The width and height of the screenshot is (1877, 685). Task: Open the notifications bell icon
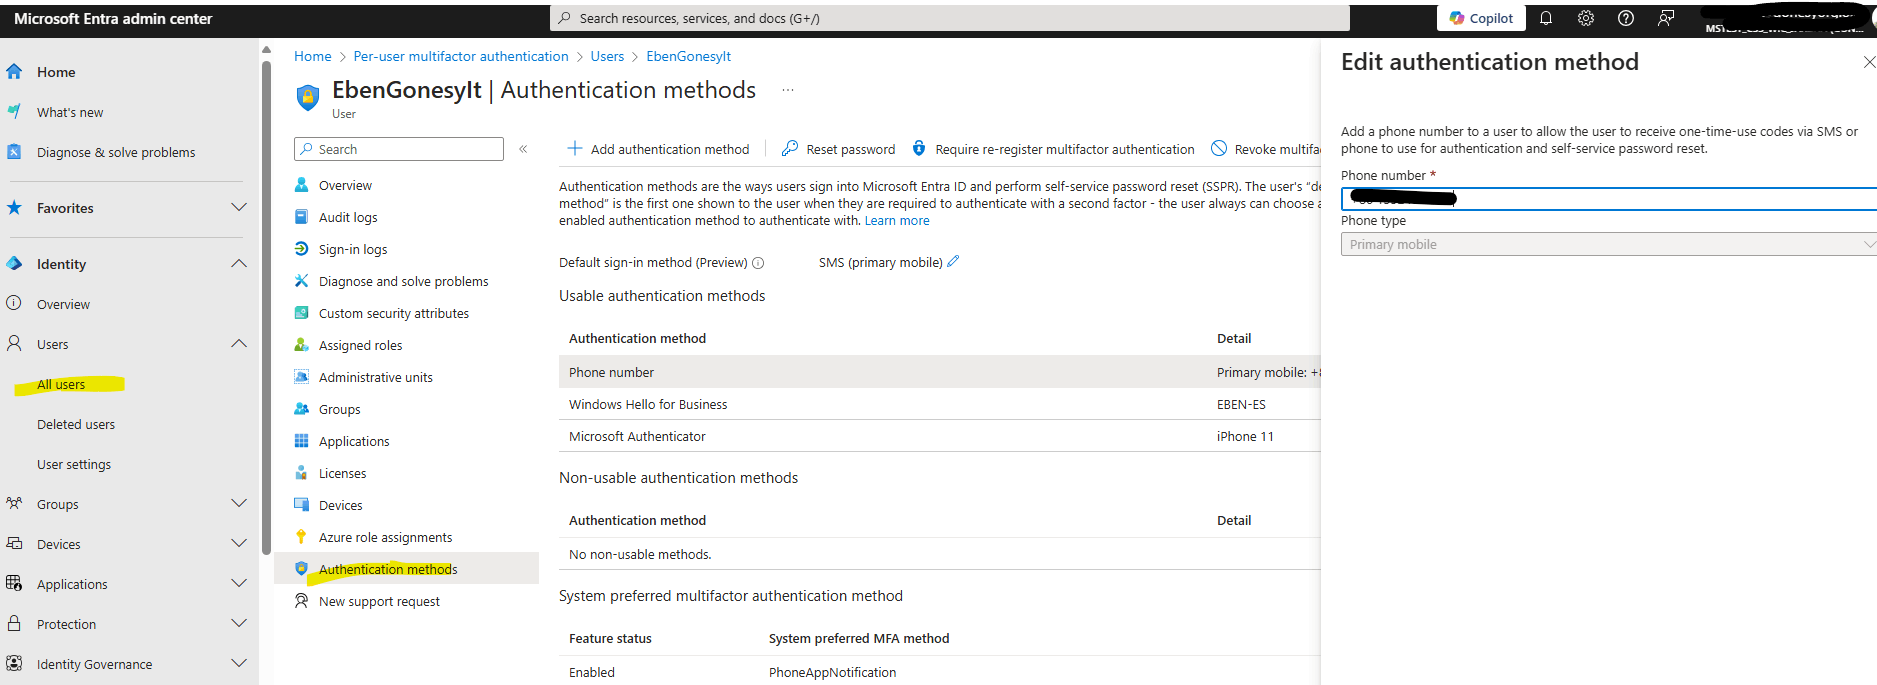(x=1546, y=18)
